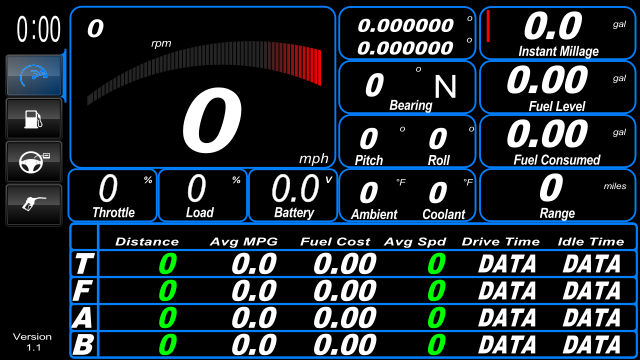
Task: Click the Version 1.1 label
Action: (33, 342)
